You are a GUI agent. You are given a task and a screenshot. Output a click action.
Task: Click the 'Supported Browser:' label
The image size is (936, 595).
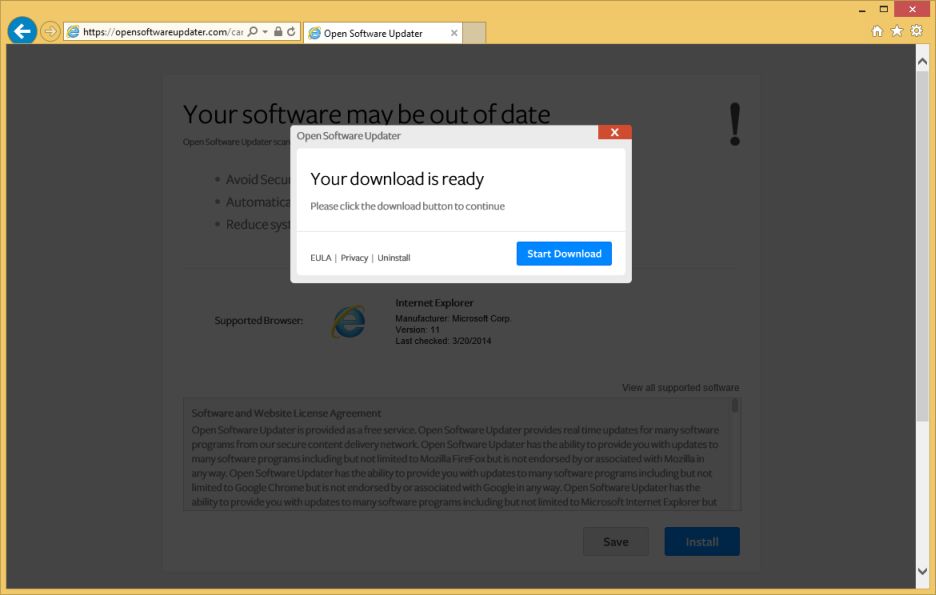(x=258, y=320)
